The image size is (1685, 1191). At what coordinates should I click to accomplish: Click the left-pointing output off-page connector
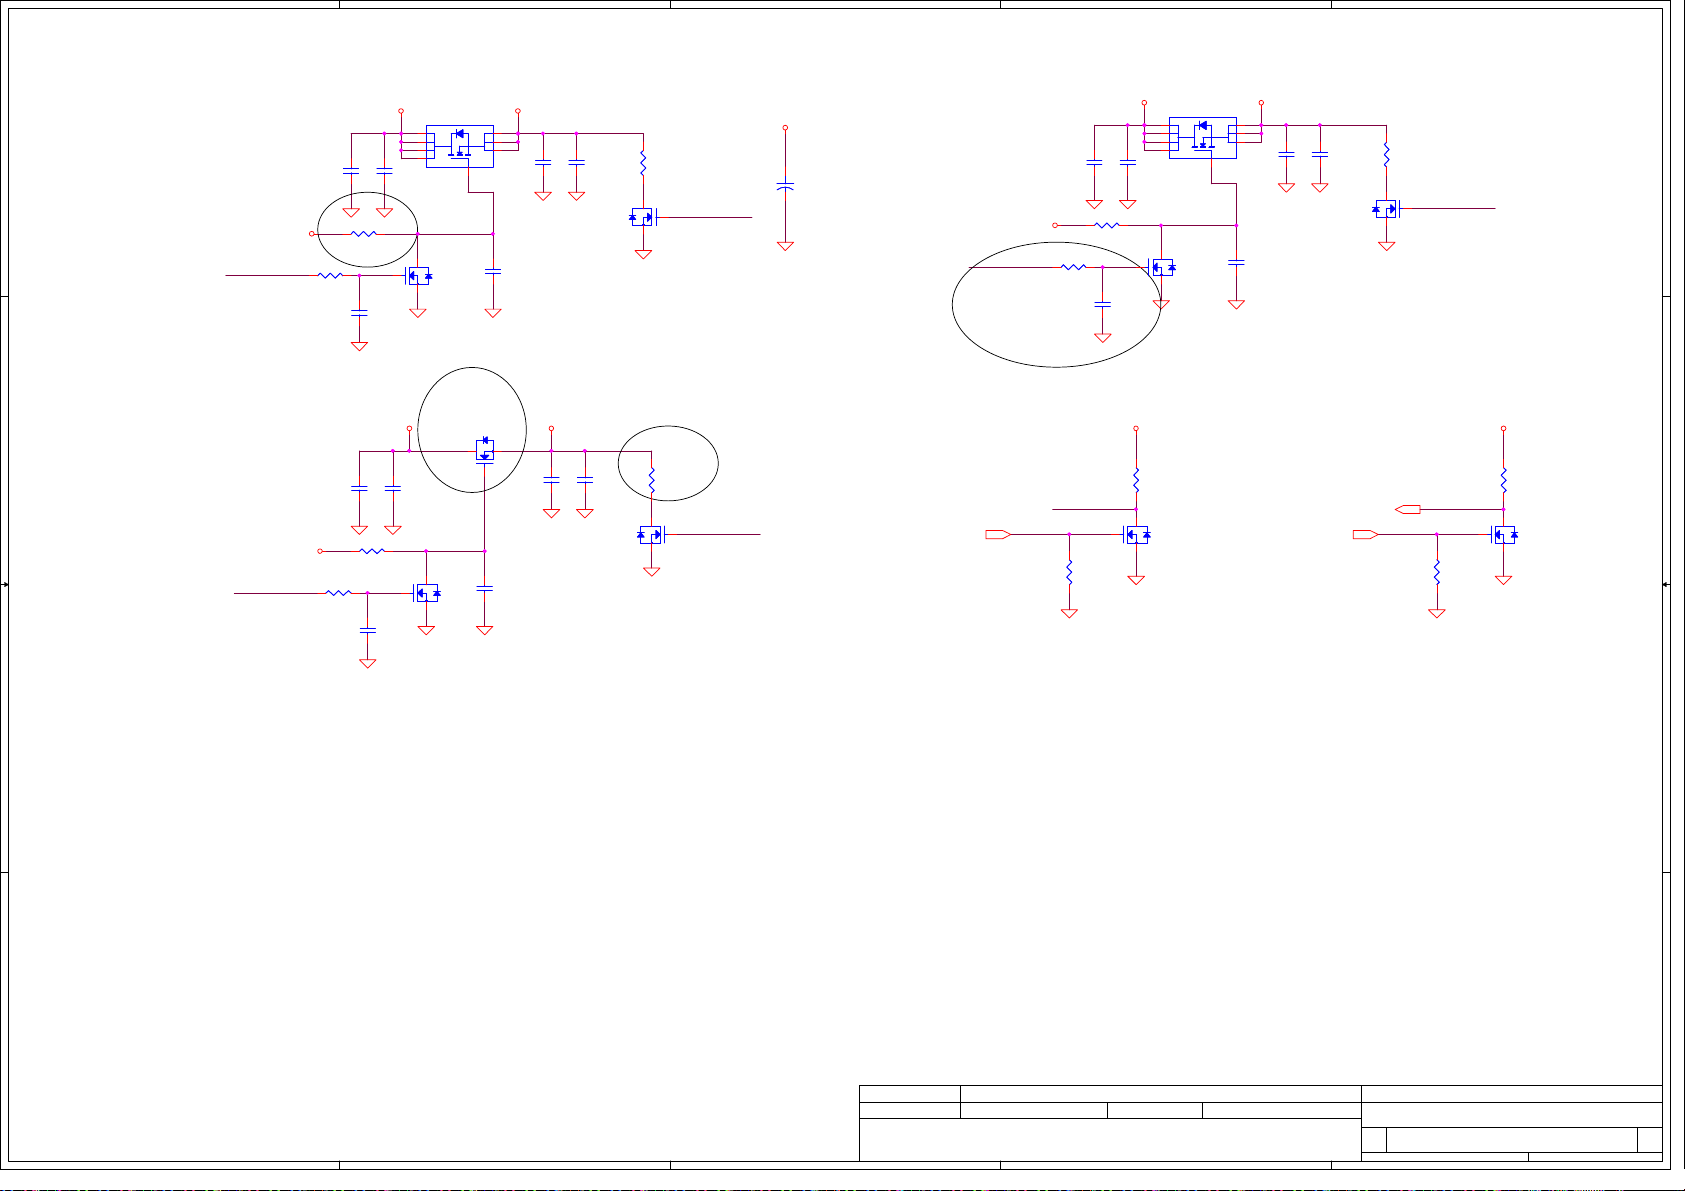pos(1408,510)
